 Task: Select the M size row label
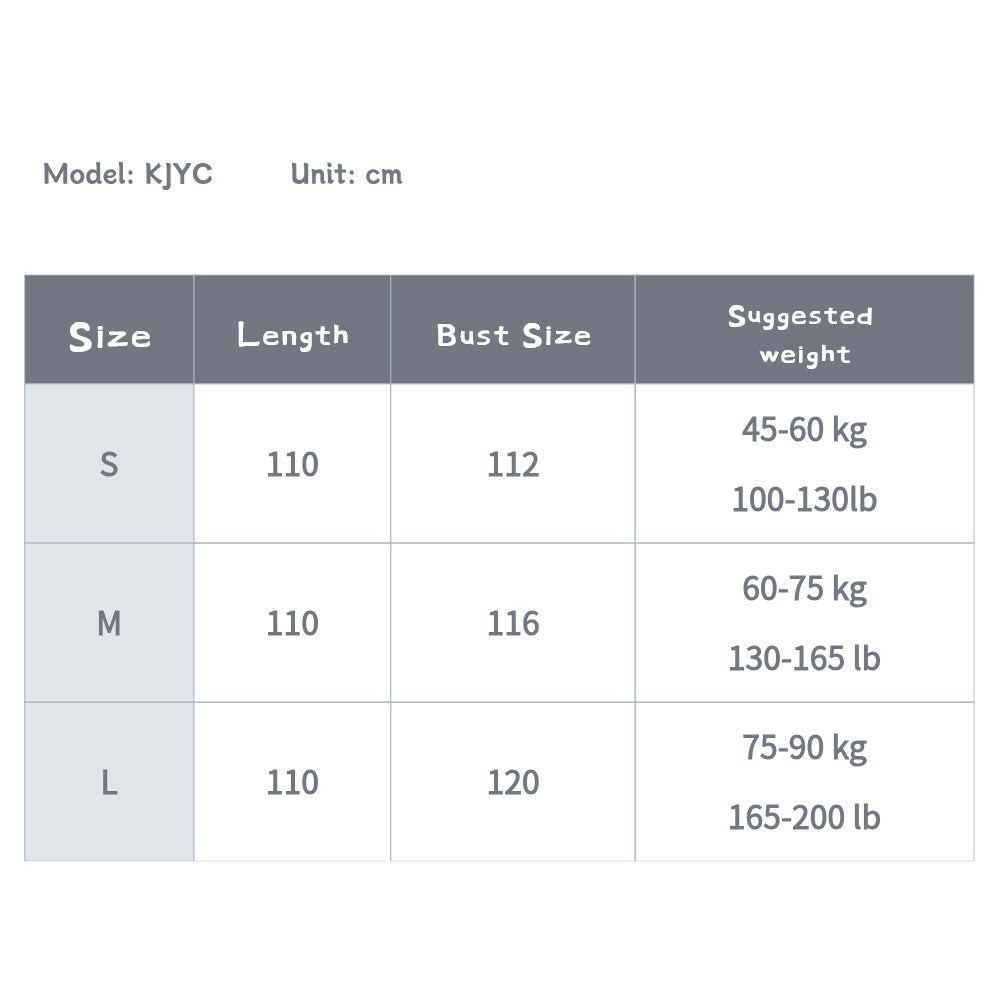click(x=109, y=623)
